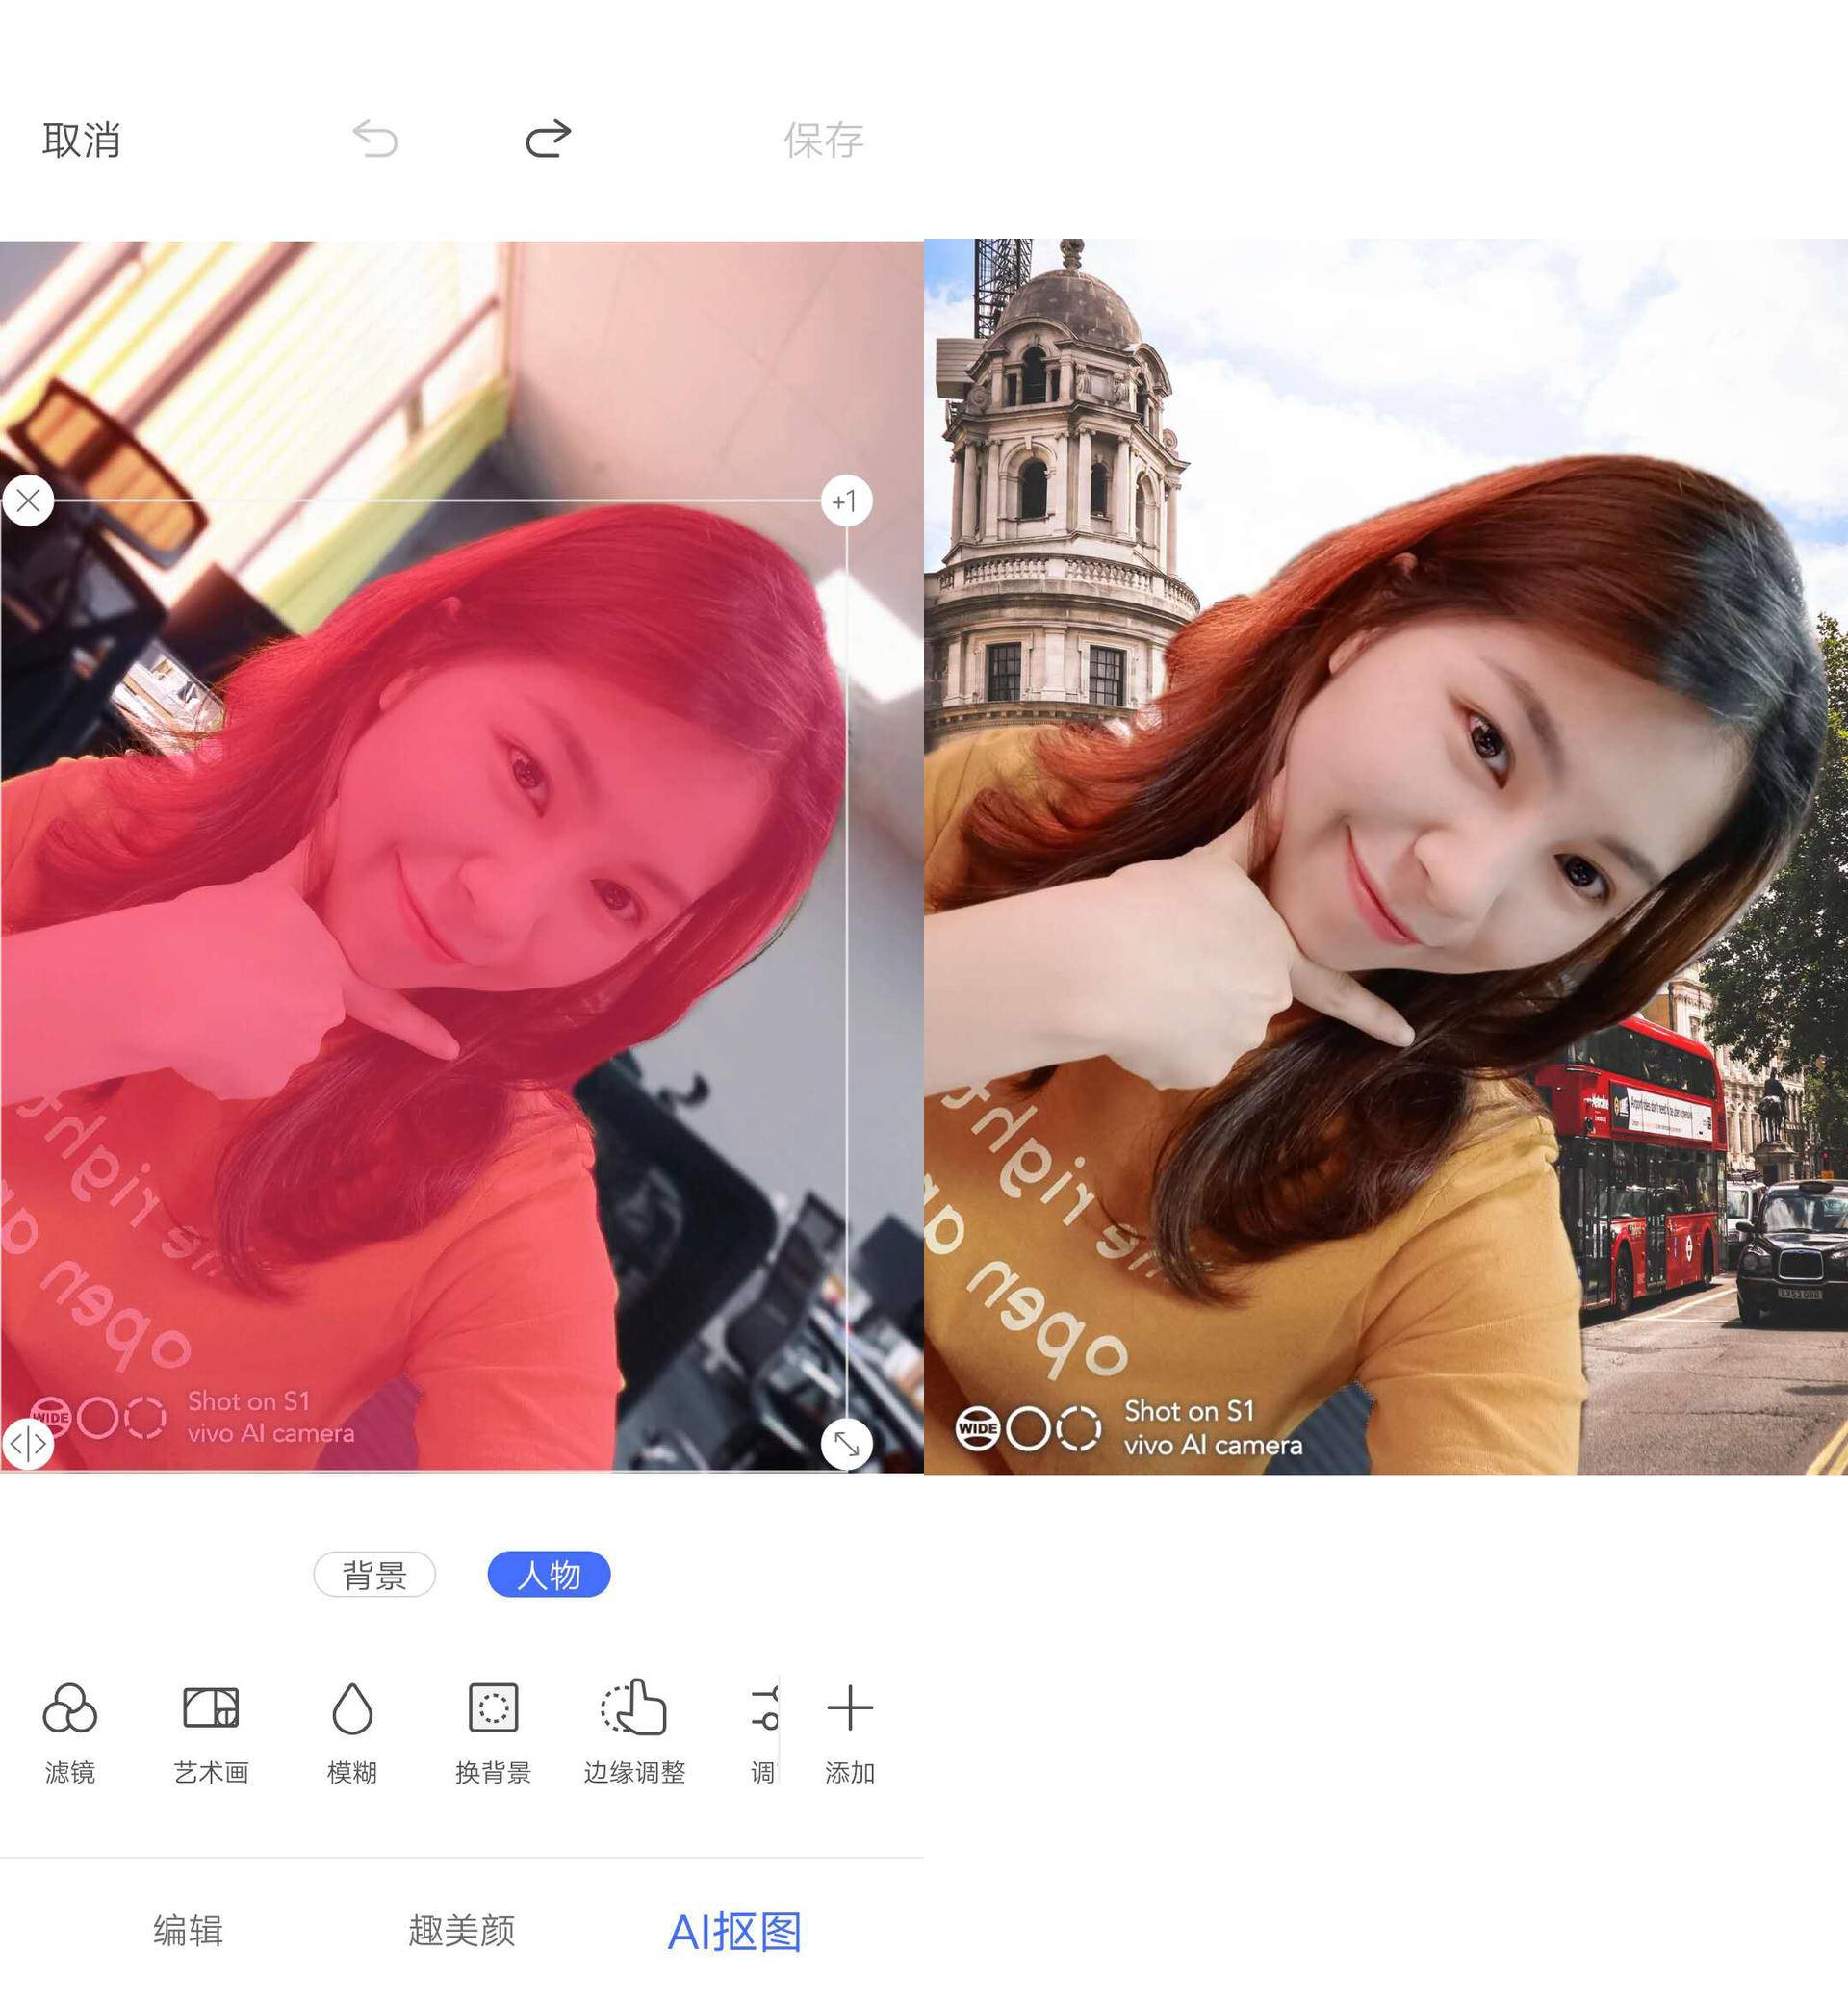Screen dimensions: 1848x2002
Task: Tap the redo arrow icon
Action: (x=547, y=140)
